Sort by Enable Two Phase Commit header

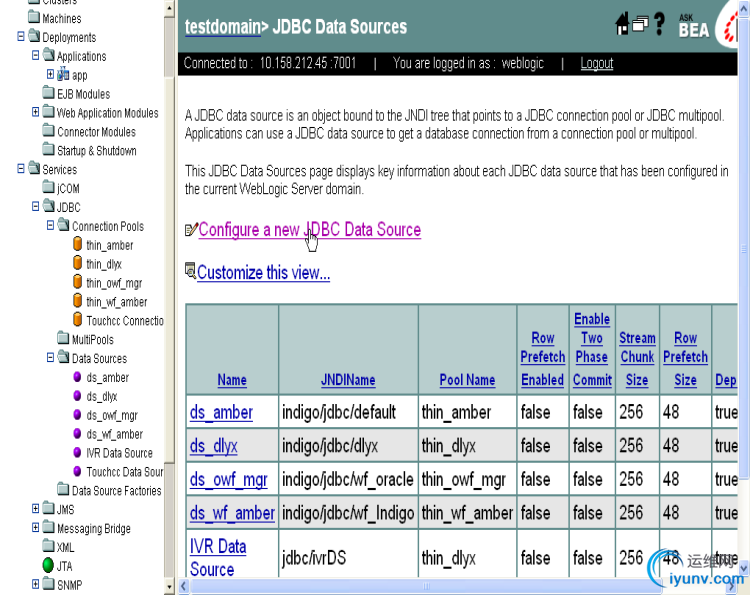coord(592,349)
